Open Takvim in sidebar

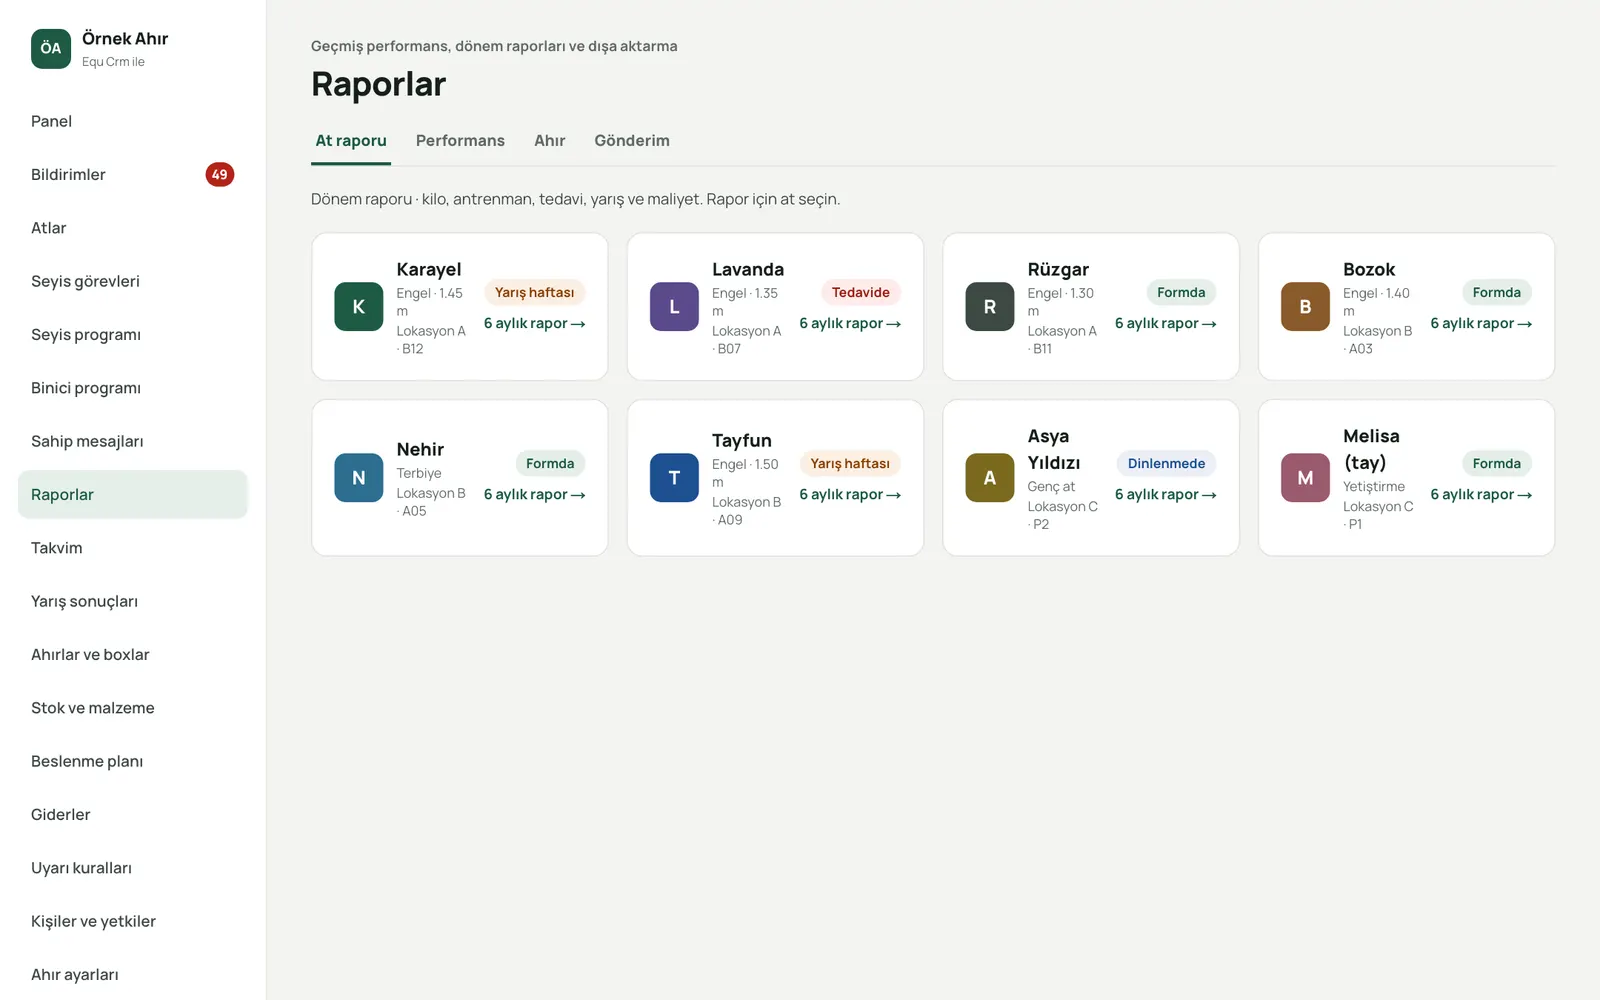(x=132, y=548)
